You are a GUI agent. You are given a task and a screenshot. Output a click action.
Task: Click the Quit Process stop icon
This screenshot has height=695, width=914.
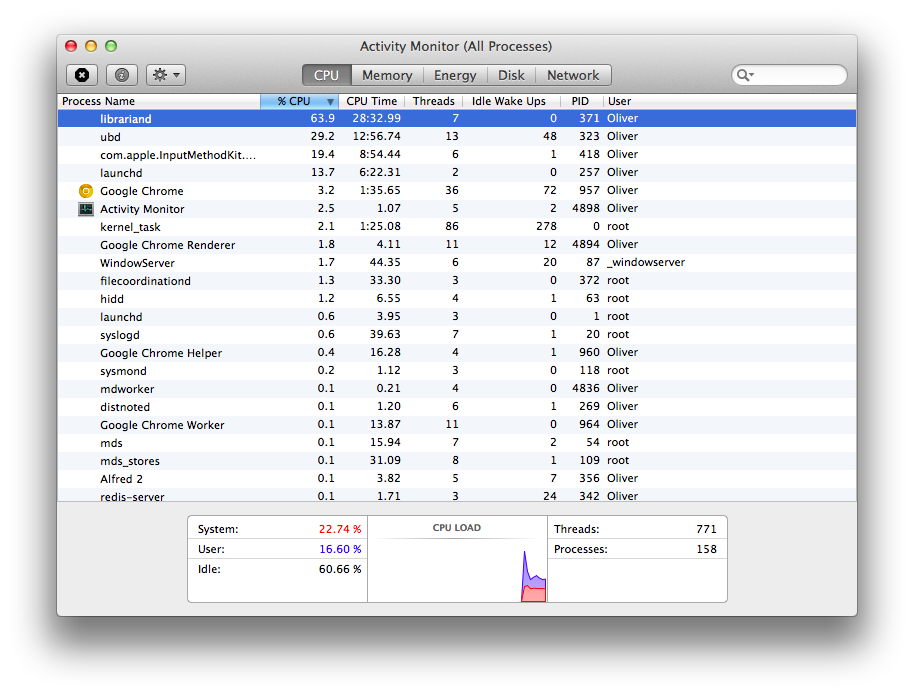pyautogui.click(x=82, y=75)
